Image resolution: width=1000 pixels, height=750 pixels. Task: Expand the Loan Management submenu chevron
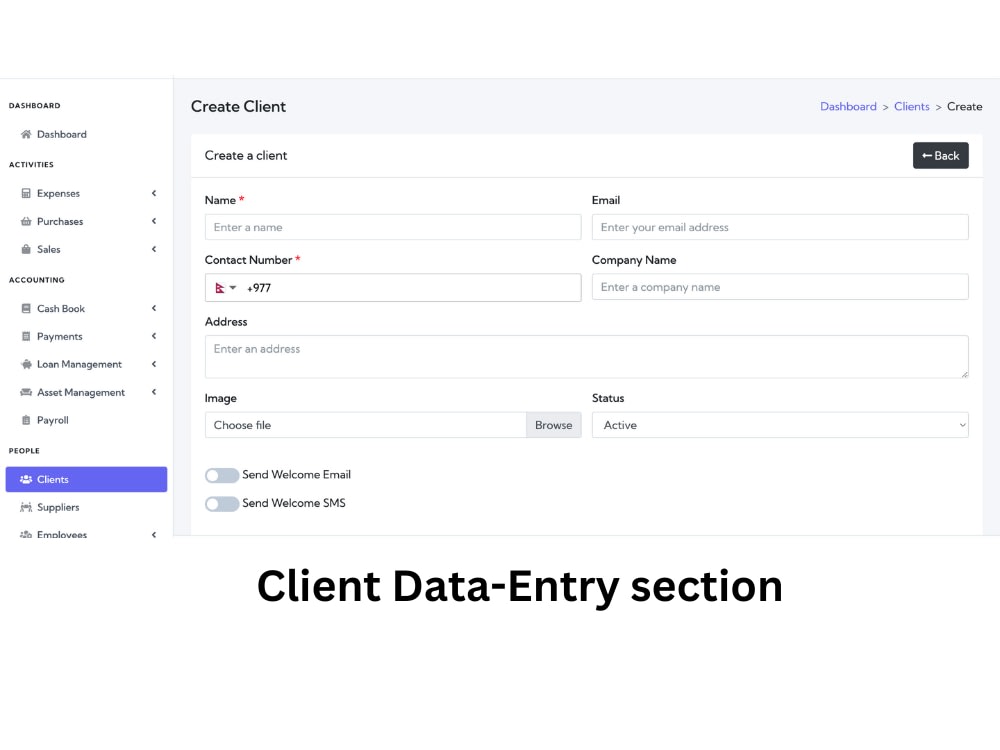pyautogui.click(x=154, y=364)
